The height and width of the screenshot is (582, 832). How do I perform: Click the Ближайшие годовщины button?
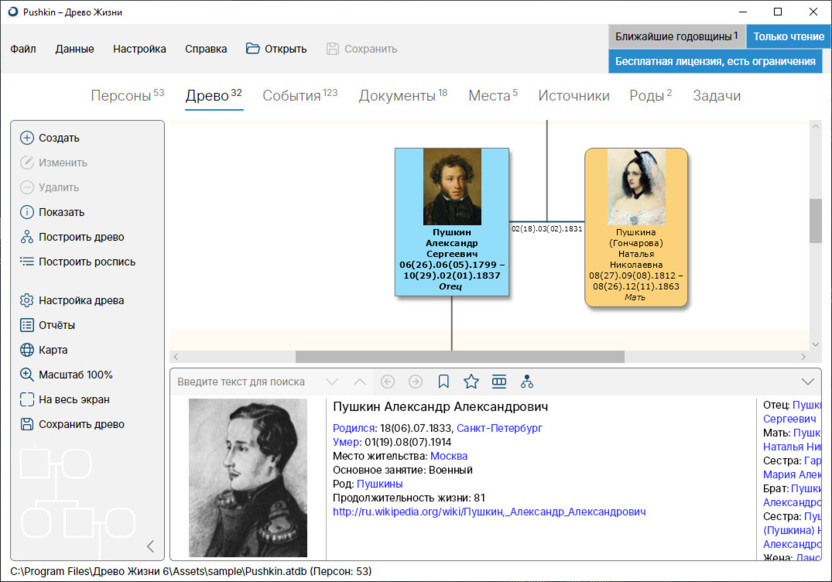click(677, 37)
